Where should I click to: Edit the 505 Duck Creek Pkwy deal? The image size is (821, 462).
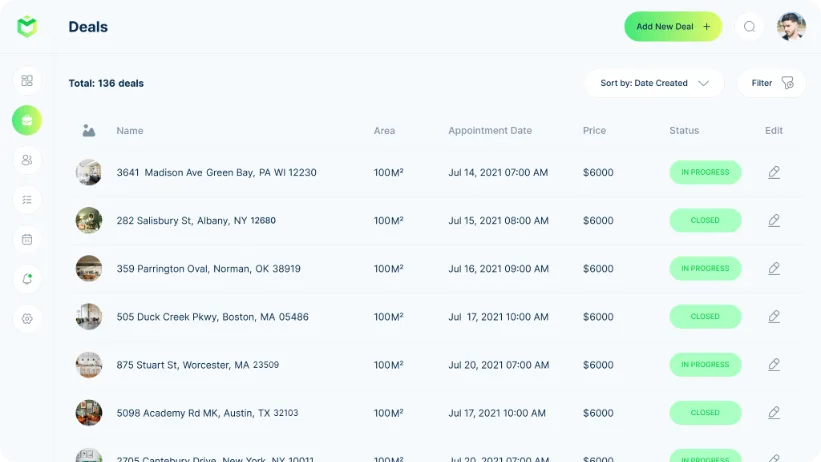coord(774,317)
